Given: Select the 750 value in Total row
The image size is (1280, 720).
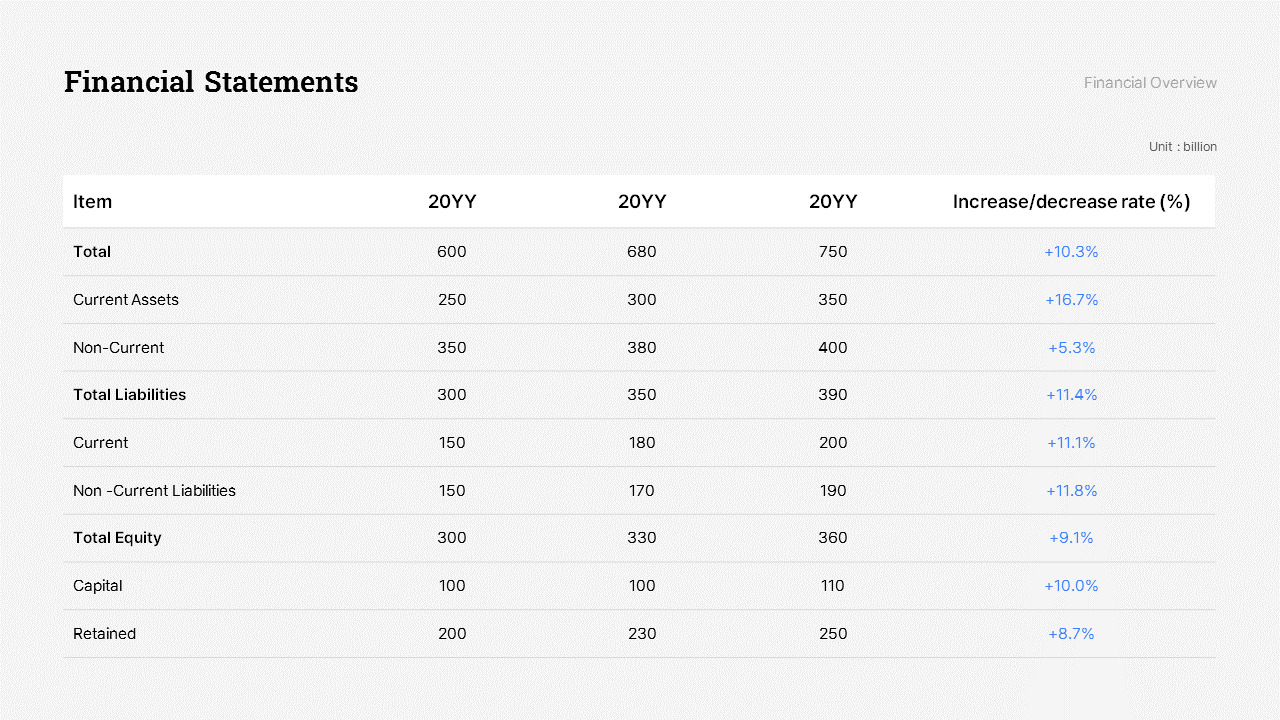Looking at the screenshot, I should coord(833,252).
